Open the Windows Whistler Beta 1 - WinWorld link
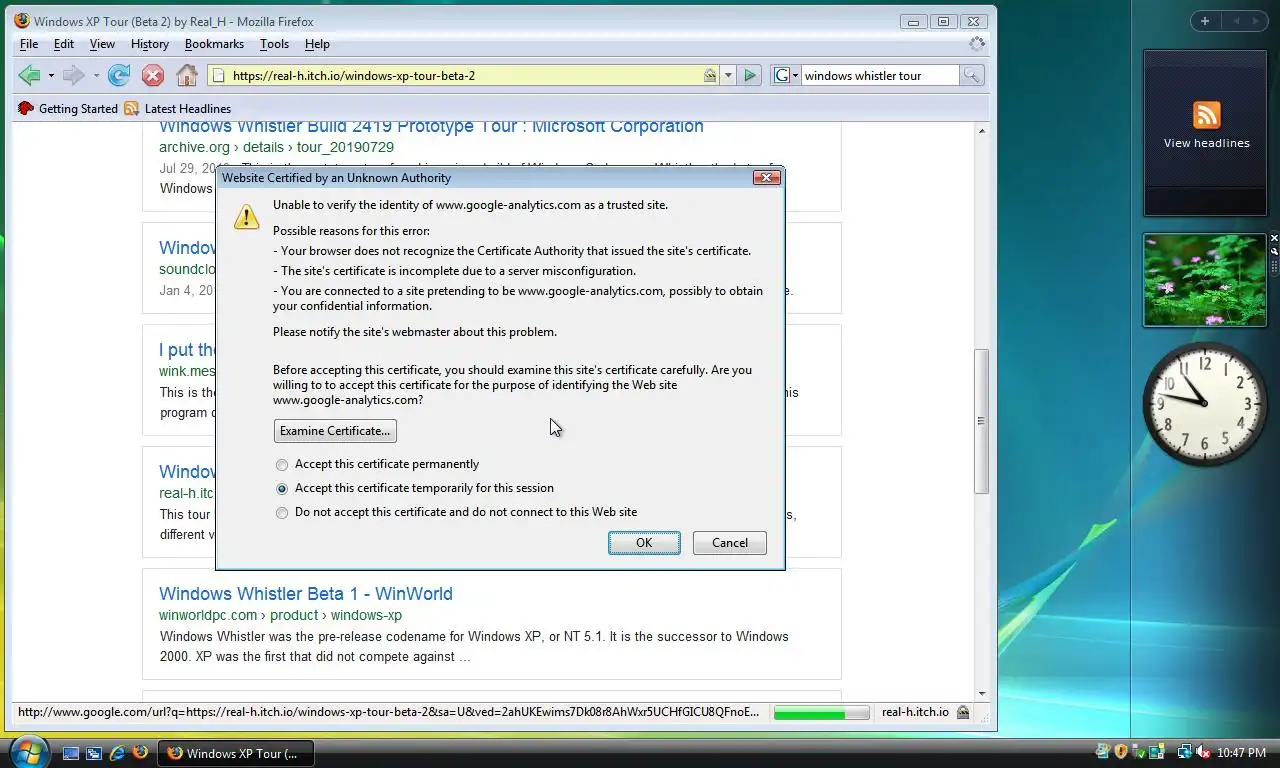 (306, 594)
